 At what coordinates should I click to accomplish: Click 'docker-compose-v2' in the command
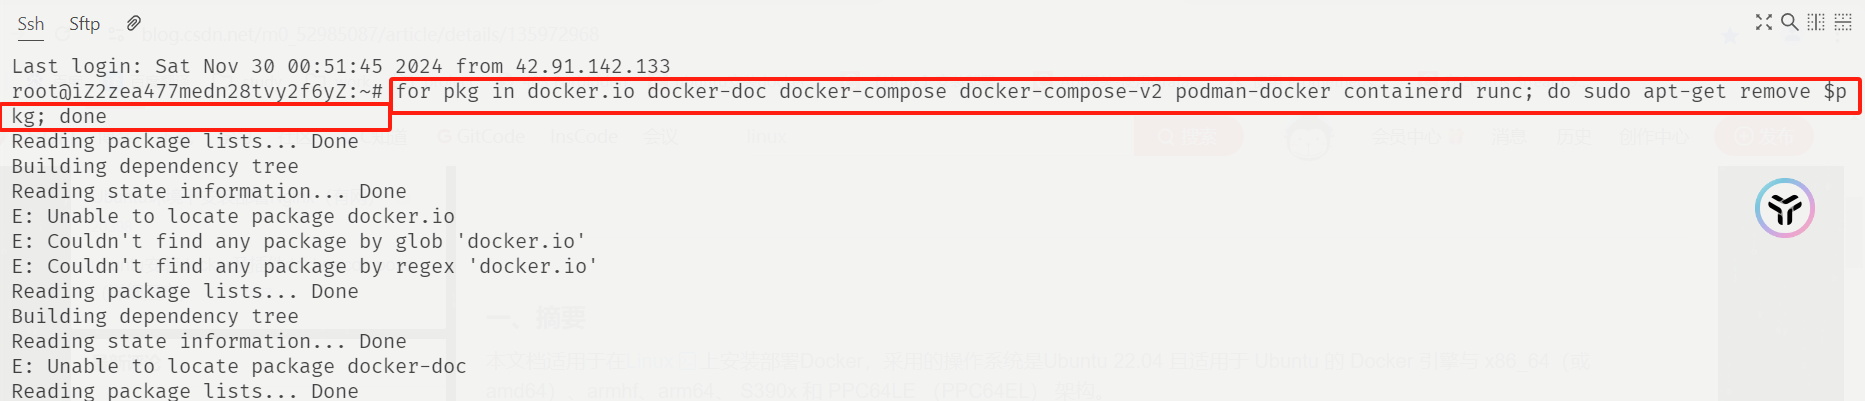1061,92
